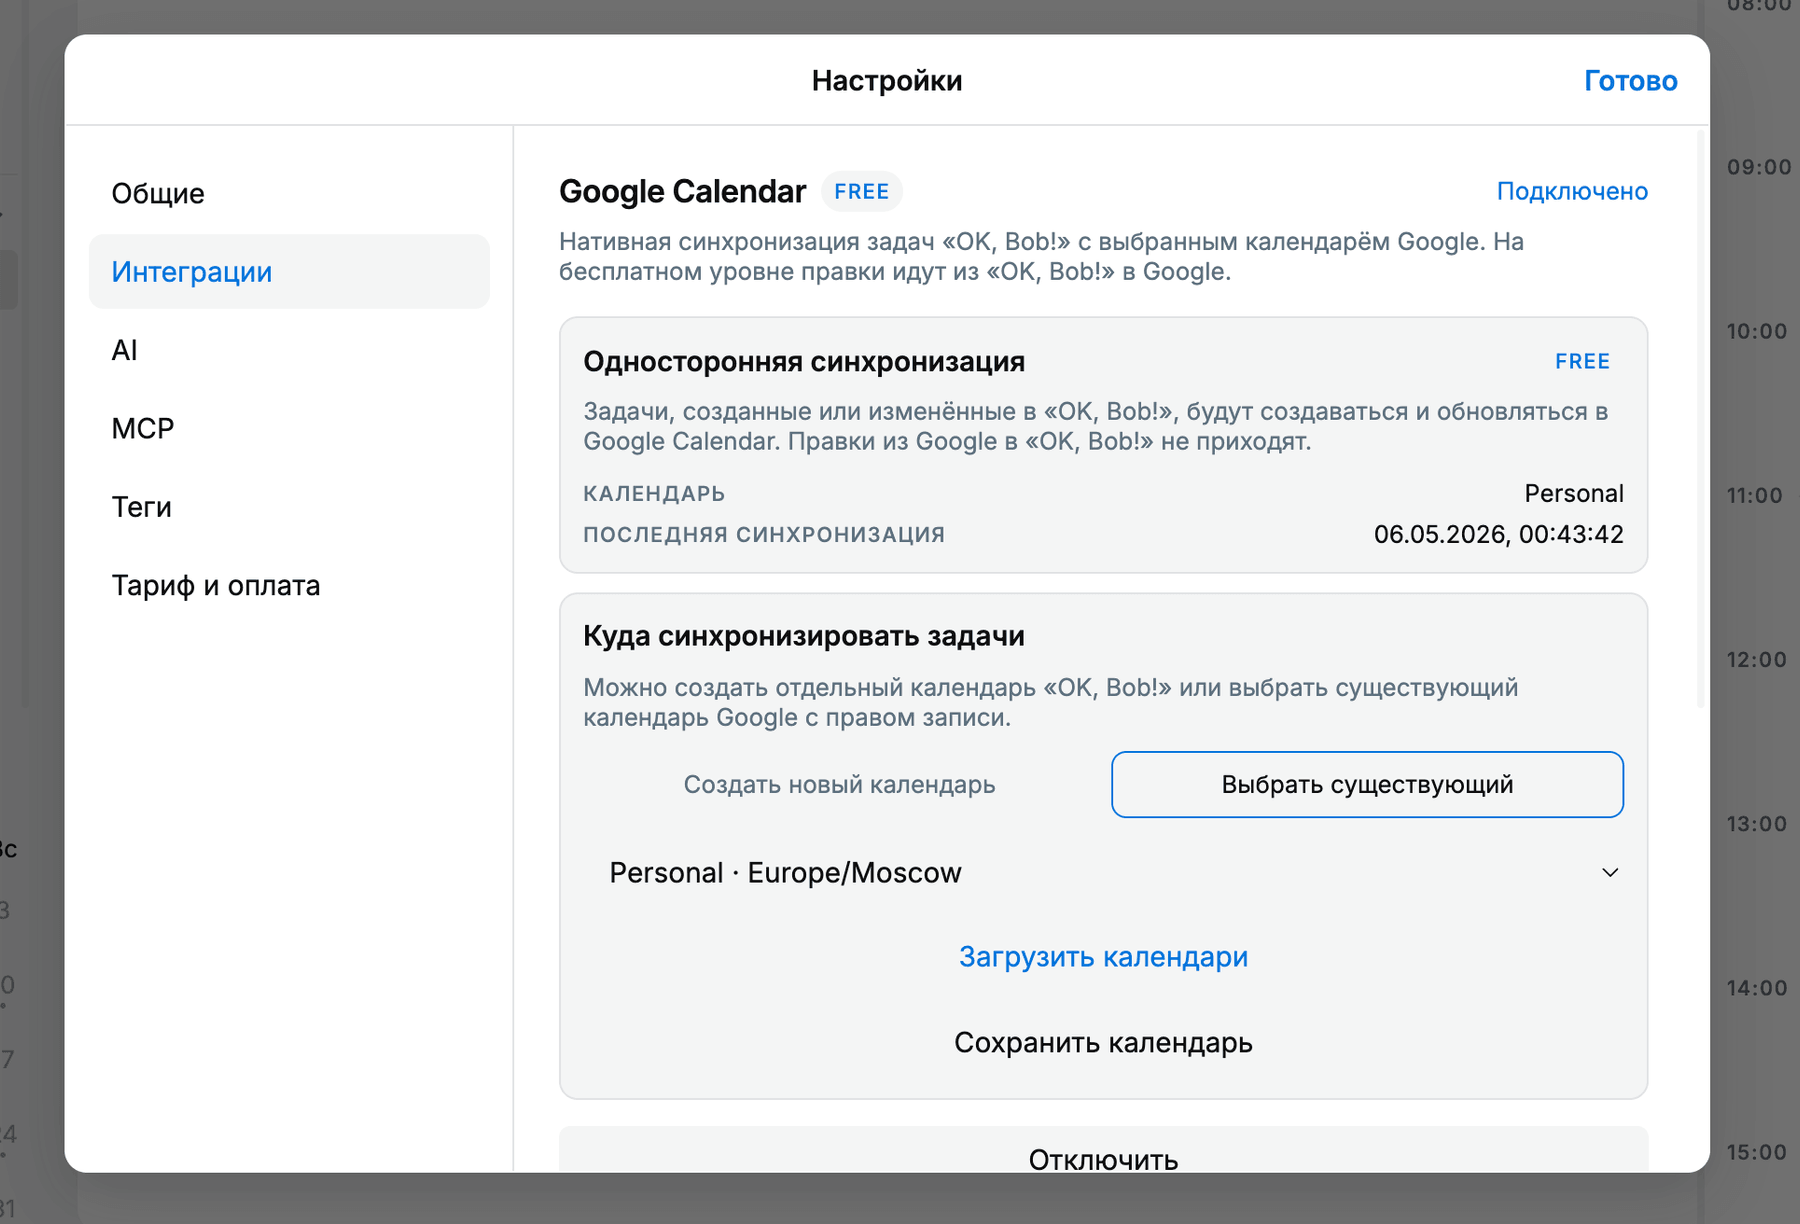Click the dropdown chevron beside Personal calendar
This screenshot has width=1800, height=1224.
1610,872
